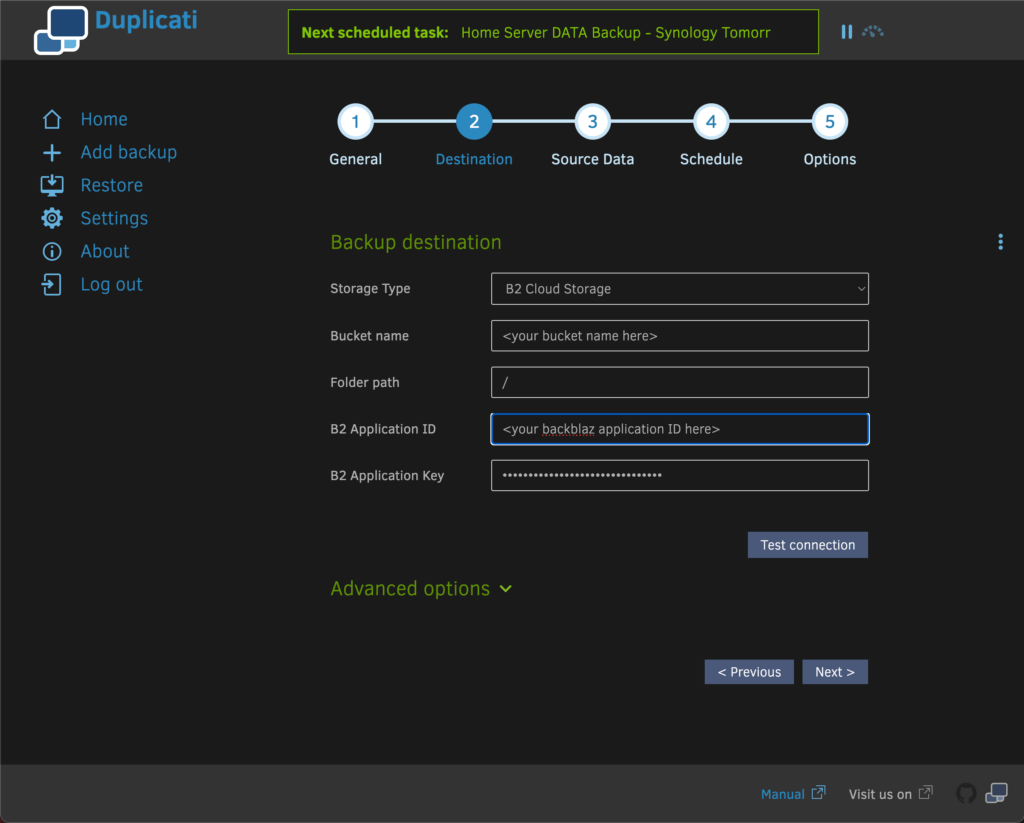Click the Next button
The image size is (1024, 823).
834,672
